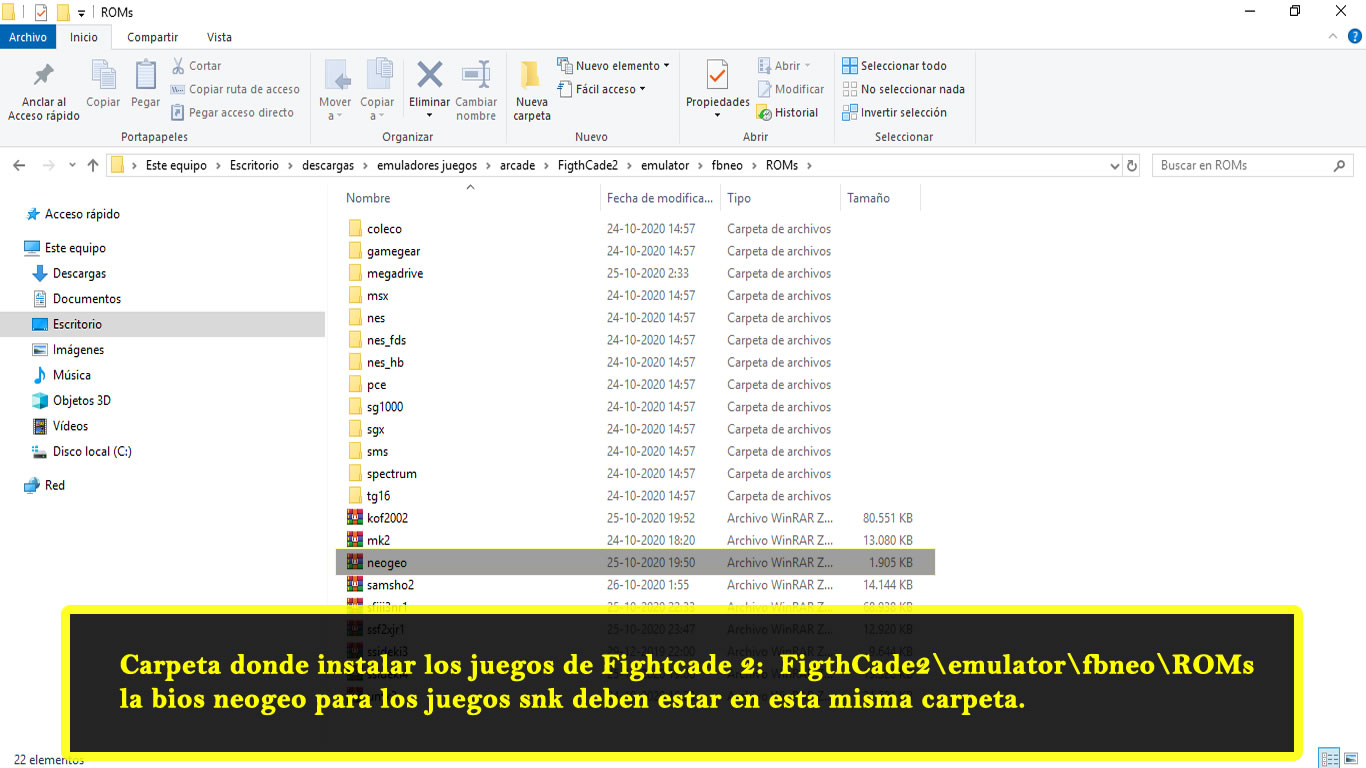Open the quick access toolbar customize arrow
Screen dimensions: 1366x768
pyautogui.click(x=81, y=13)
